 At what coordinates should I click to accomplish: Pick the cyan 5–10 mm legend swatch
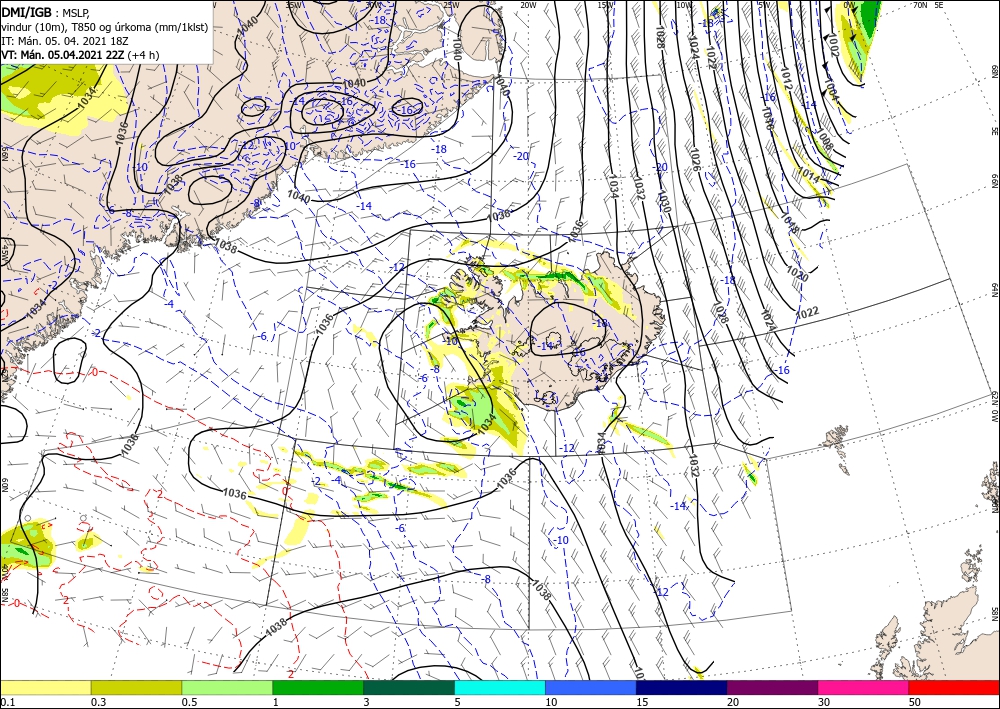pos(500,687)
